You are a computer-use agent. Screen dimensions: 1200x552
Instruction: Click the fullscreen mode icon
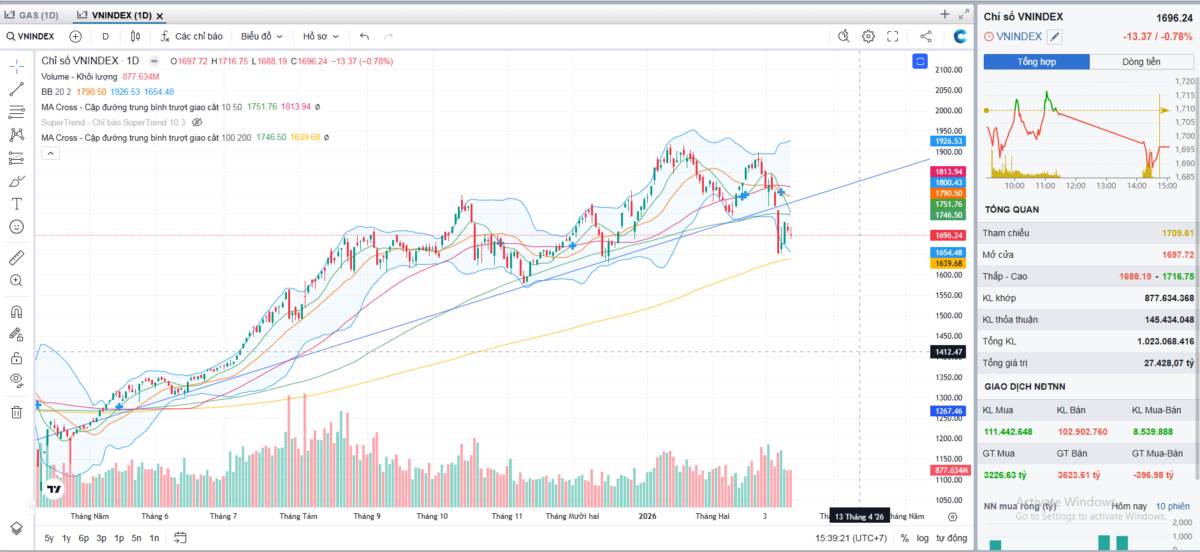tap(893, 36)
